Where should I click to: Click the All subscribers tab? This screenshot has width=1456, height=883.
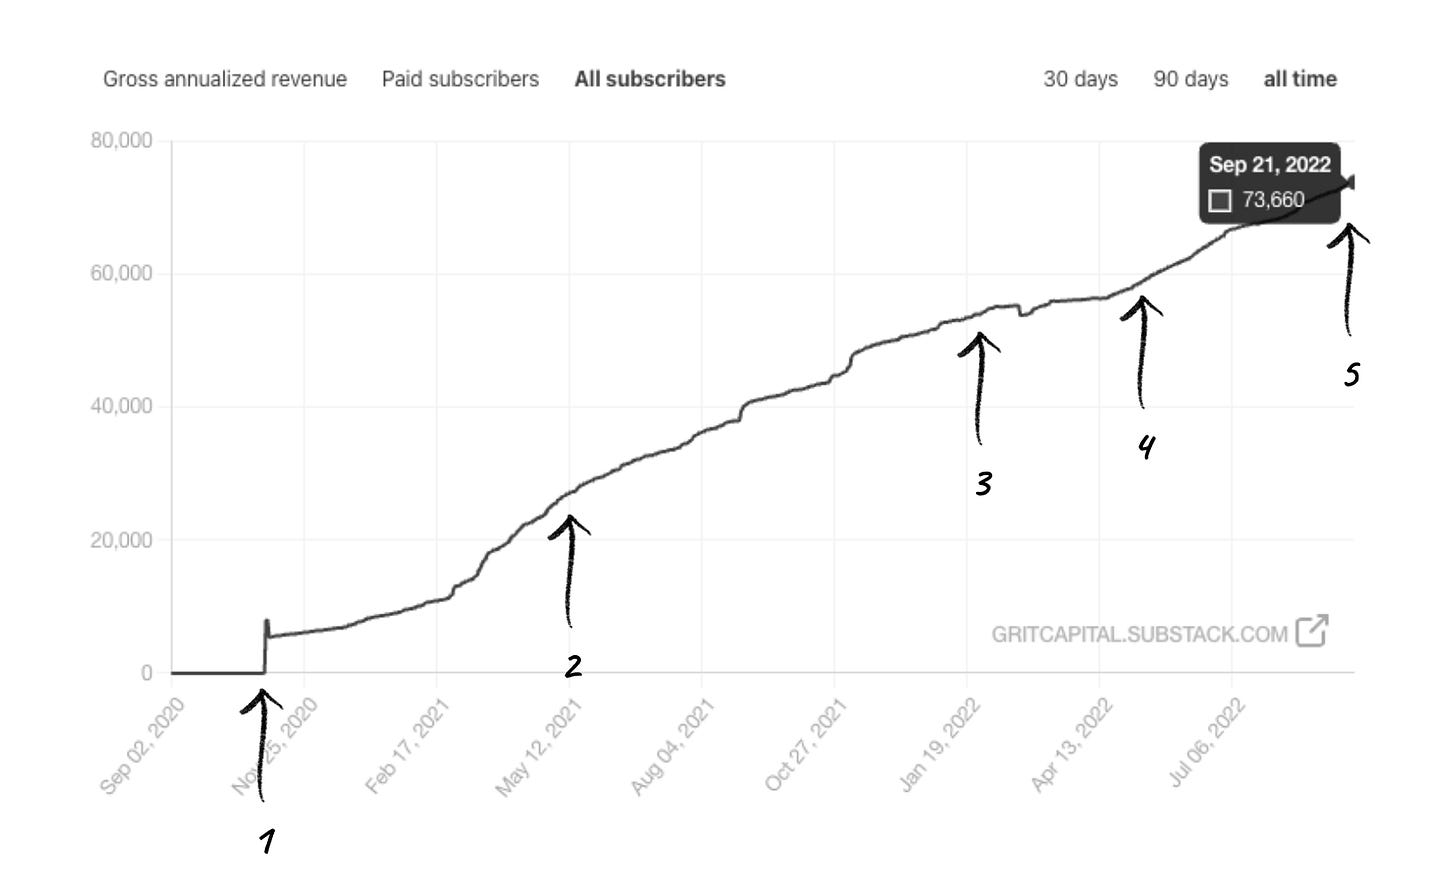[649, 78]
